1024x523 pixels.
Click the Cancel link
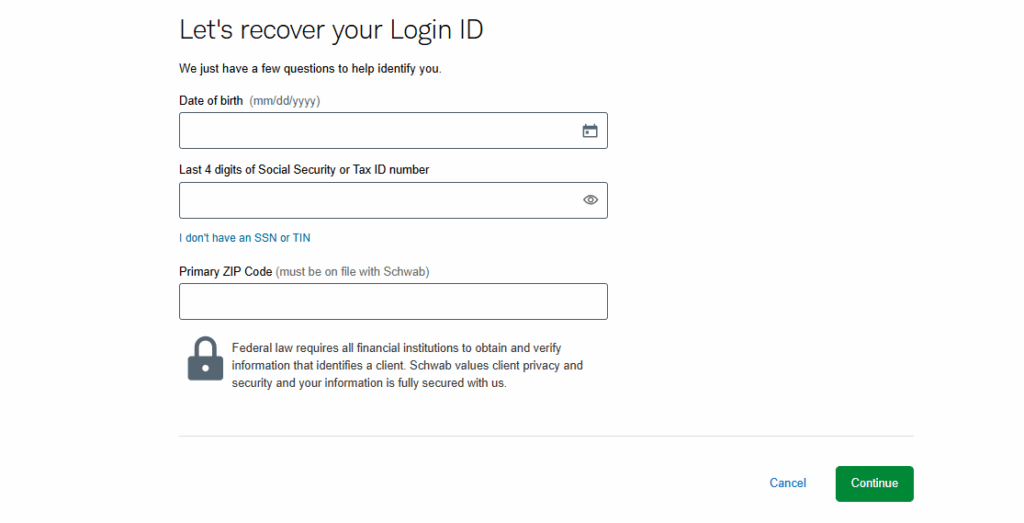(x=788, y=483)
